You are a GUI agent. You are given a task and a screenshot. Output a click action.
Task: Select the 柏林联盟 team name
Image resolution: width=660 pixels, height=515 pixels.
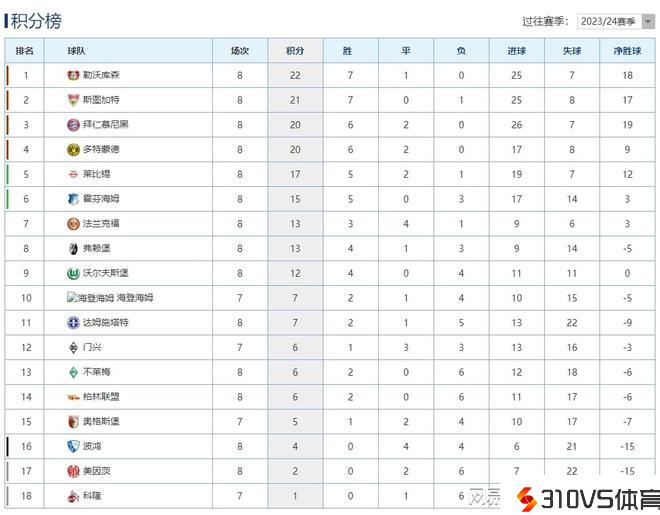pyautogui.click(x=100, y=397)
